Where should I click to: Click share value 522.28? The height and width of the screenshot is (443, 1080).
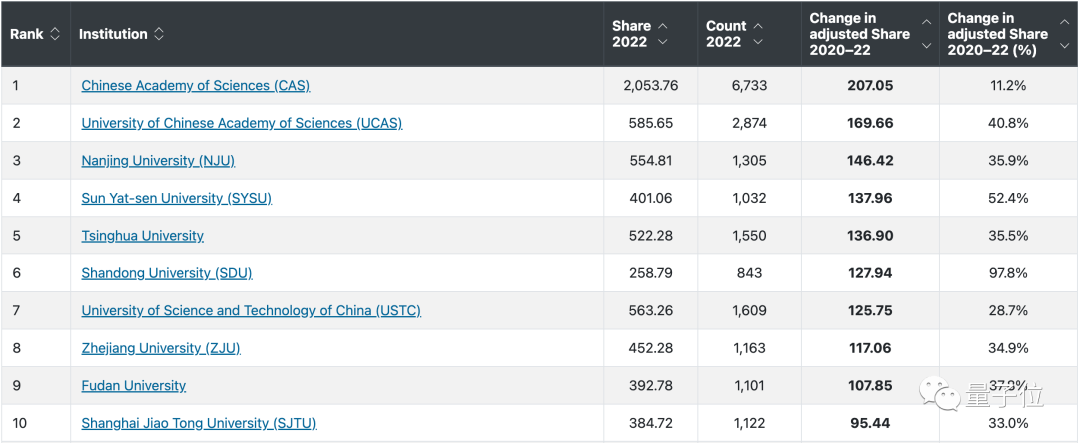(651, 236)
